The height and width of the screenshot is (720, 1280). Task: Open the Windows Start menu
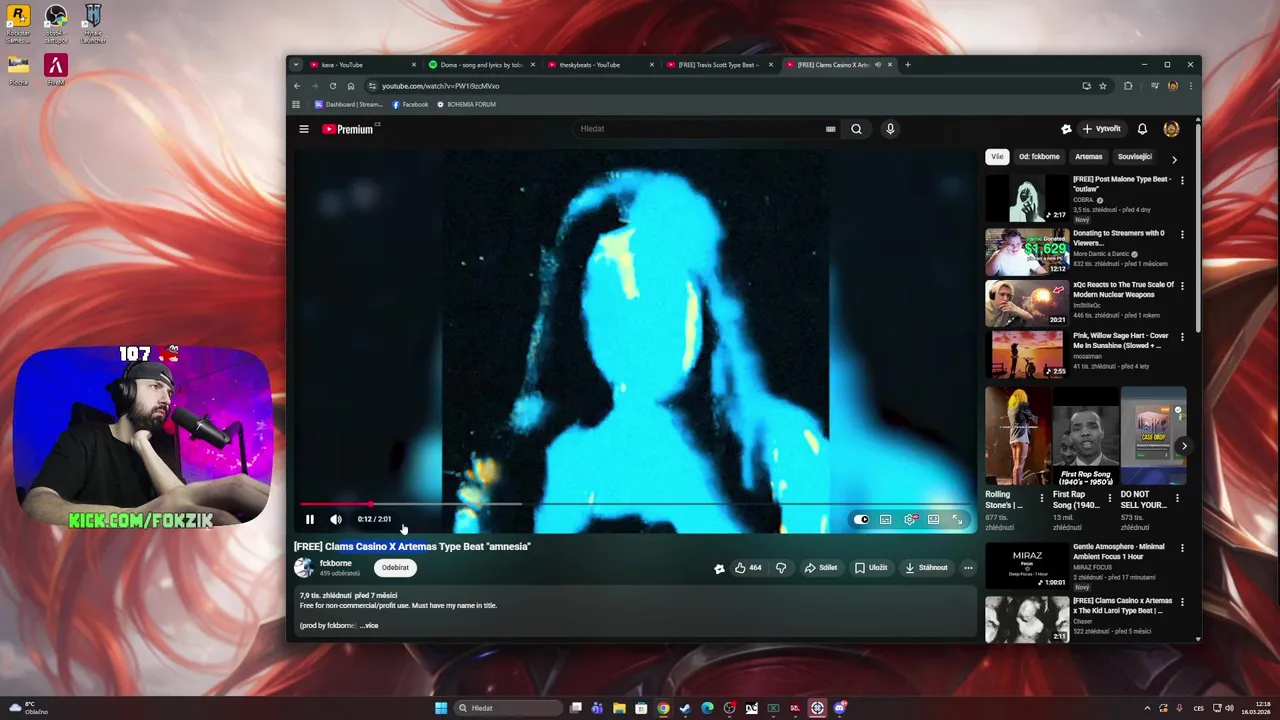tap(441, 708)
